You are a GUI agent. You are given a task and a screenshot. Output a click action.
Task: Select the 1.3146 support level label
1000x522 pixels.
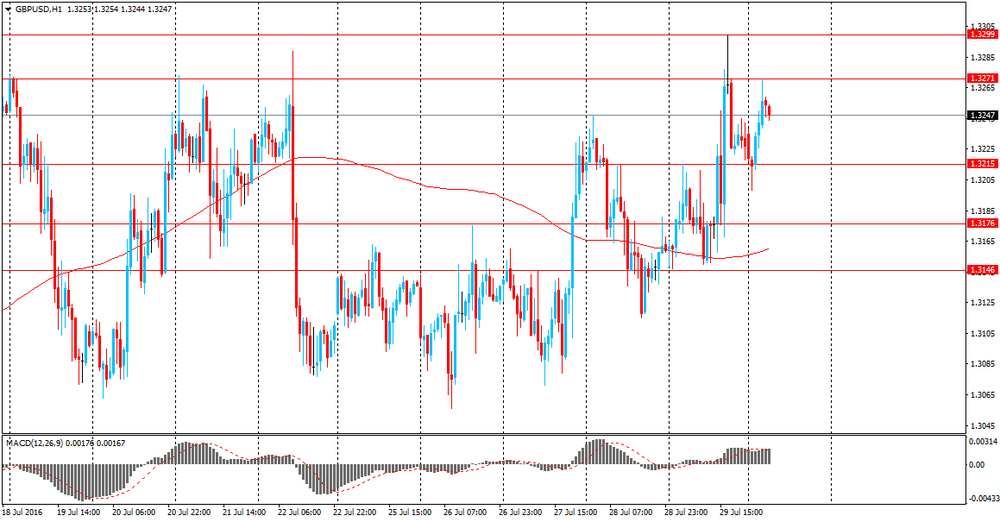(982, 271)
